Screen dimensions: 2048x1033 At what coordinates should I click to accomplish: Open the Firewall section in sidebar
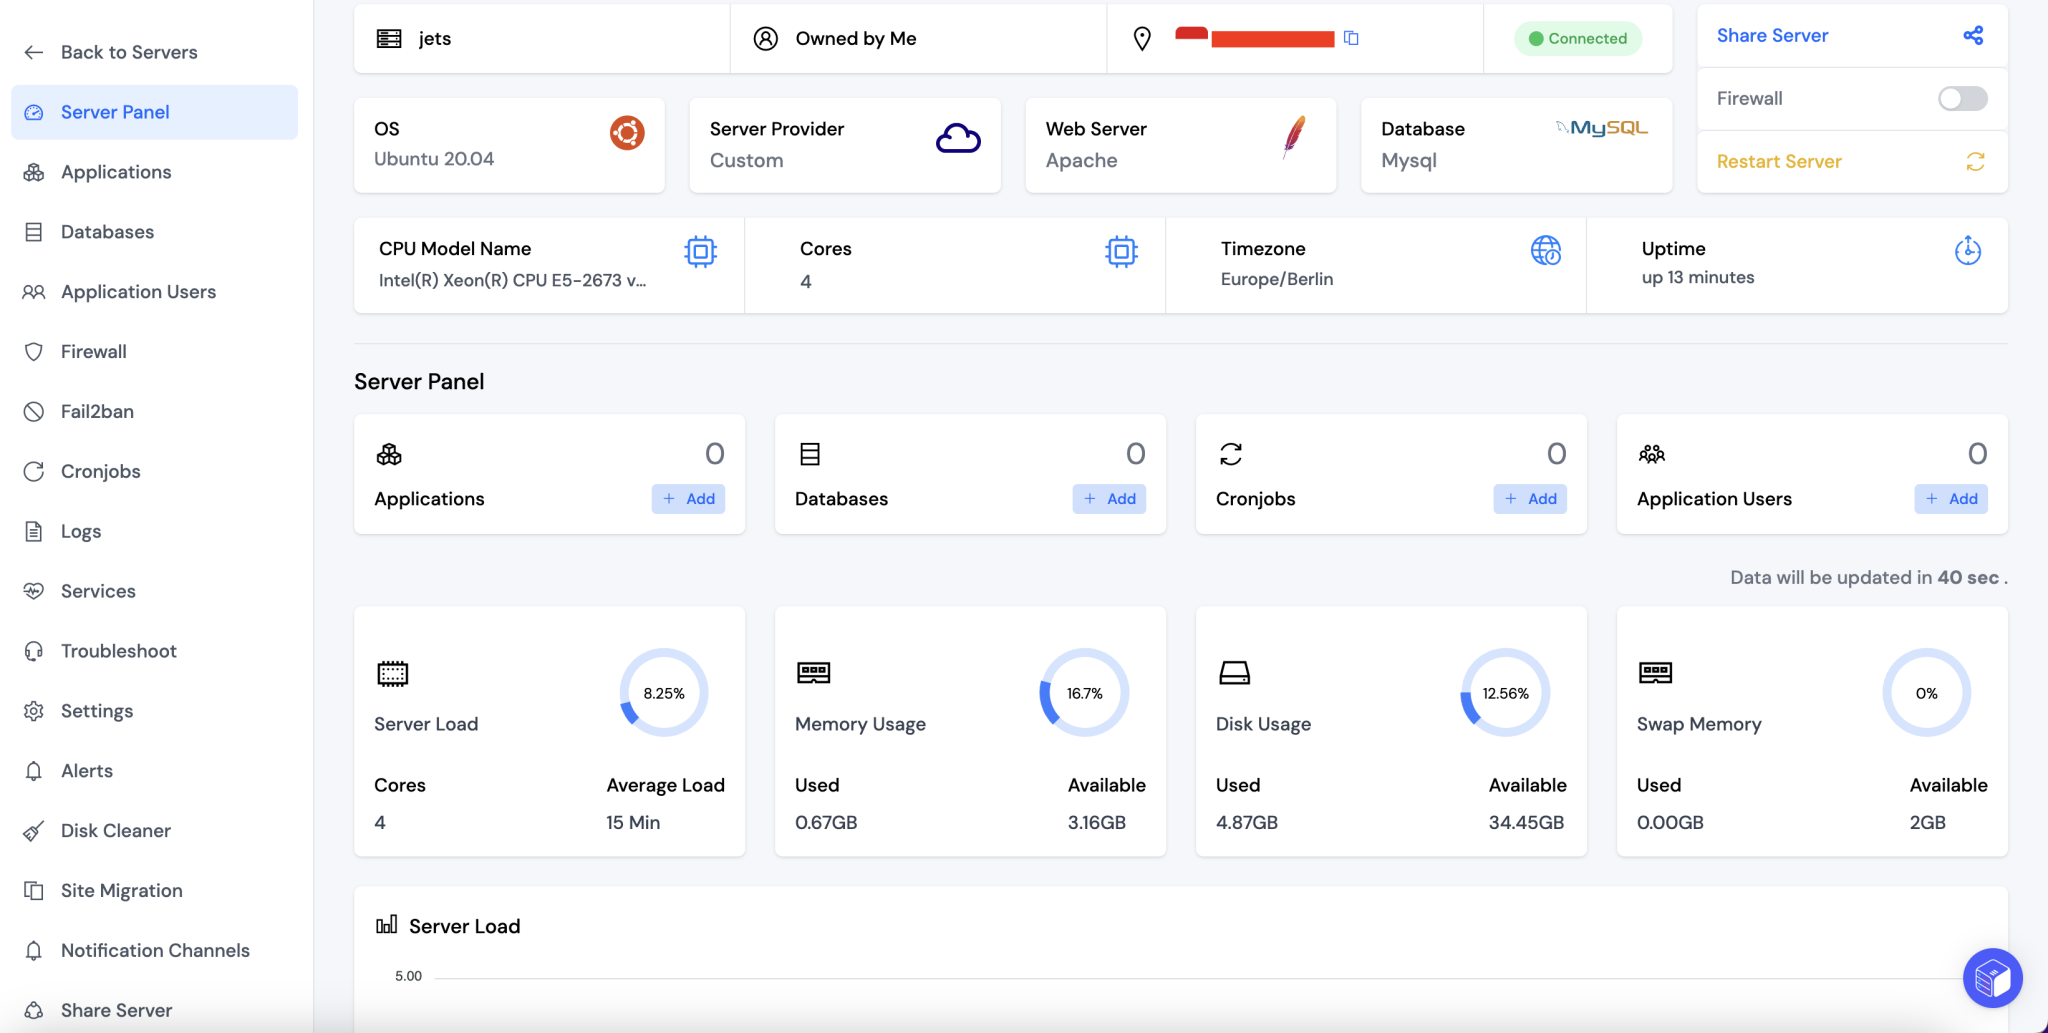[93, 351]
